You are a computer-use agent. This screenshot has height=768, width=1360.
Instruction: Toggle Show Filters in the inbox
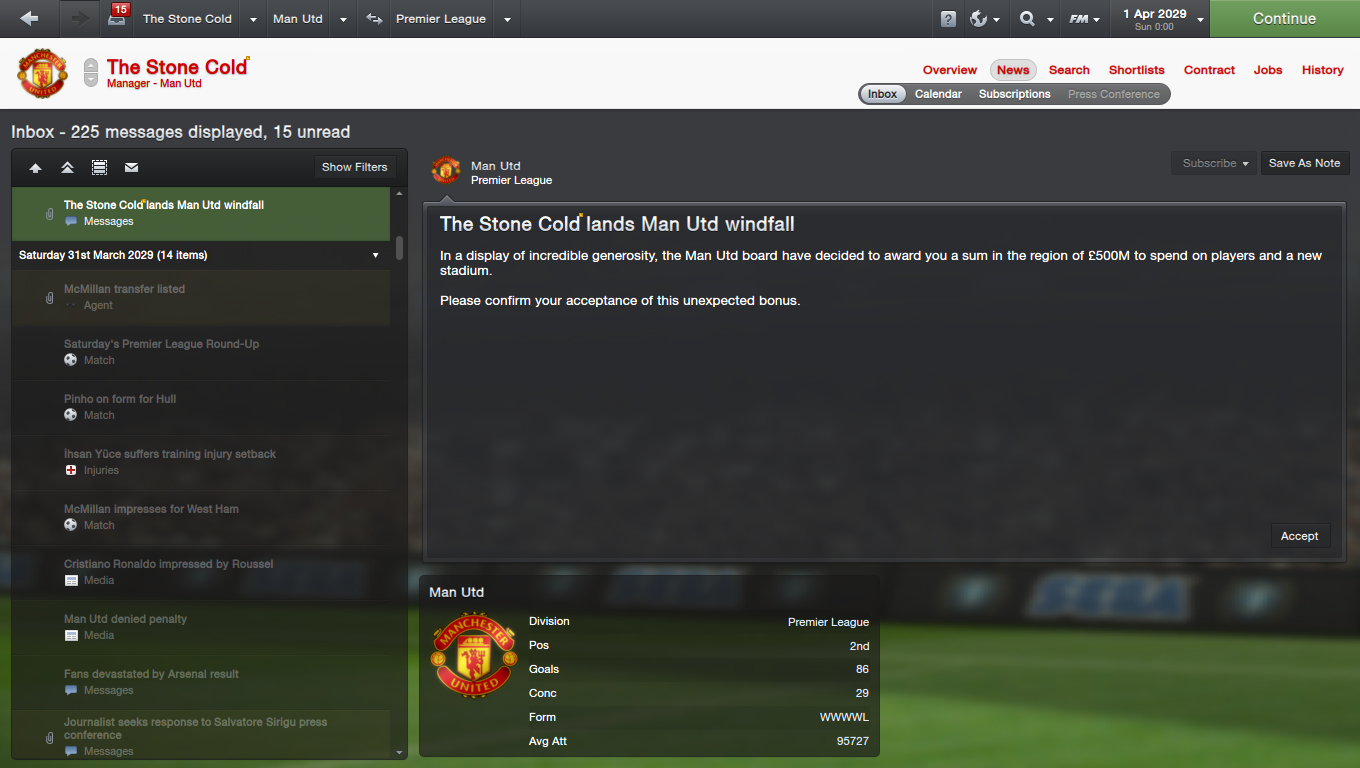click(x=355, y=167)
